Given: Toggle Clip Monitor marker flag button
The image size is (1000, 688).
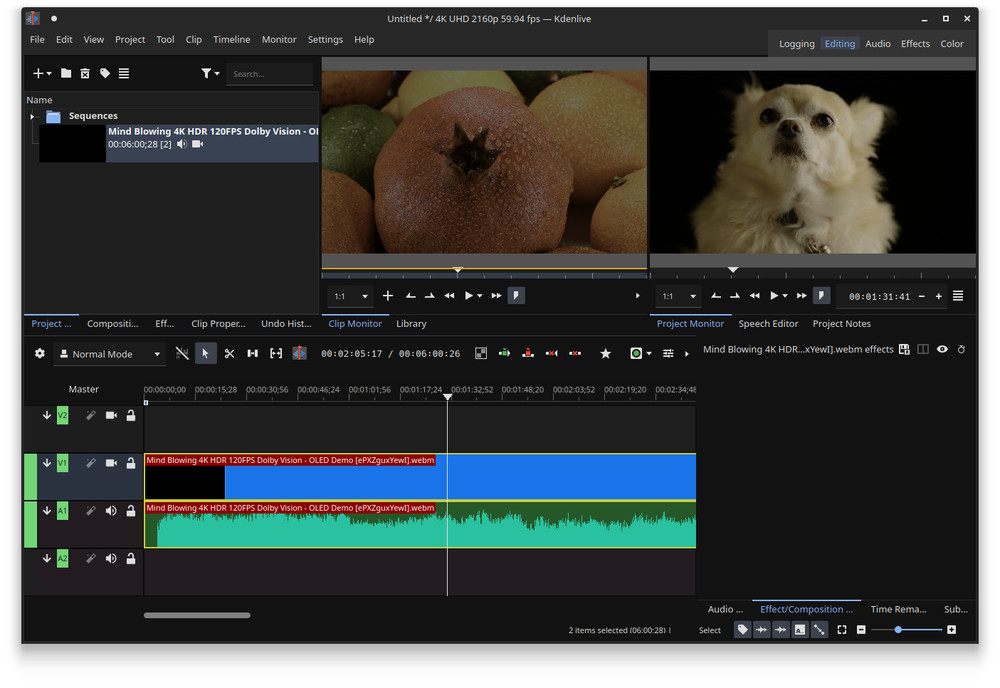Looking at the screenshot, I should (x=516, y=296).
